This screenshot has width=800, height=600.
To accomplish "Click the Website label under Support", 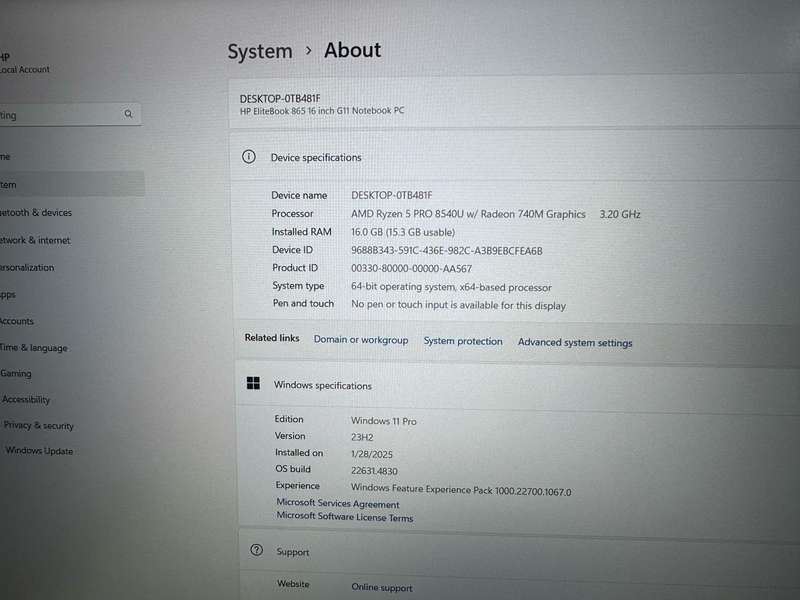I will (x=293, y=584).
